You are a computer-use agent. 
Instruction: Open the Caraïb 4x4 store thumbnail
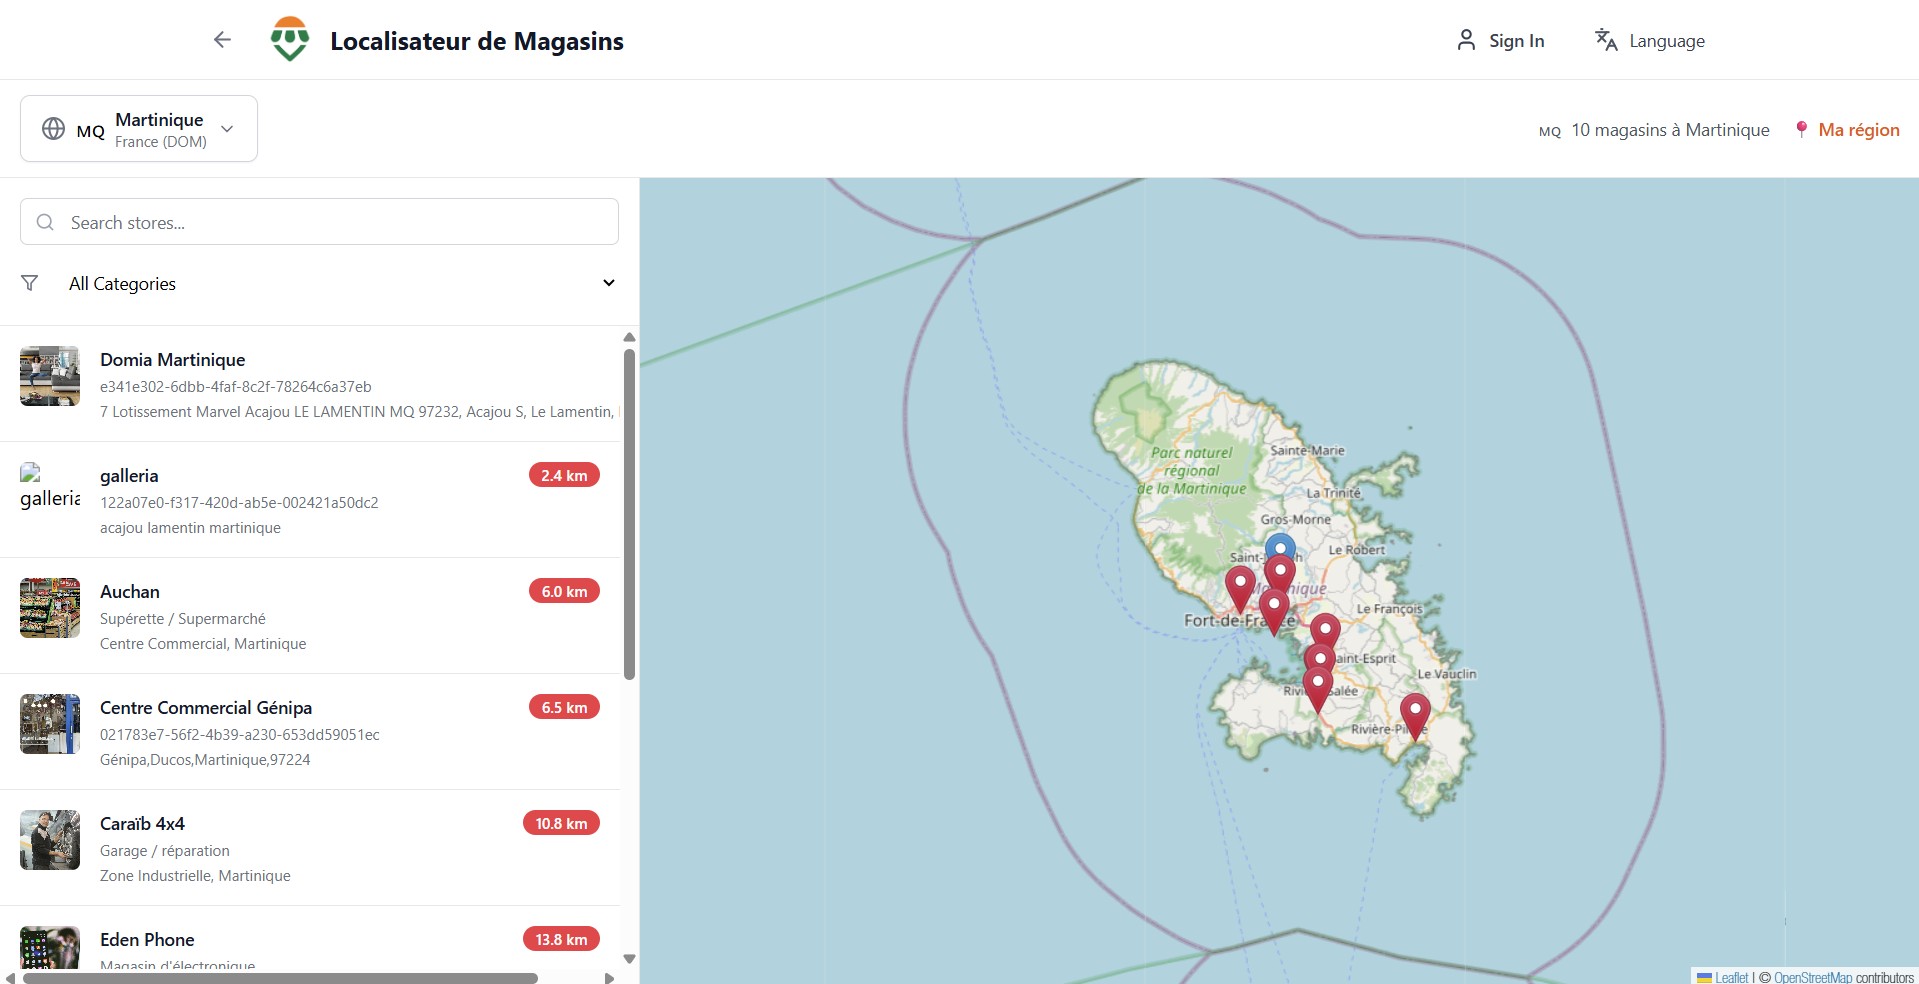[x=50, y=840]
